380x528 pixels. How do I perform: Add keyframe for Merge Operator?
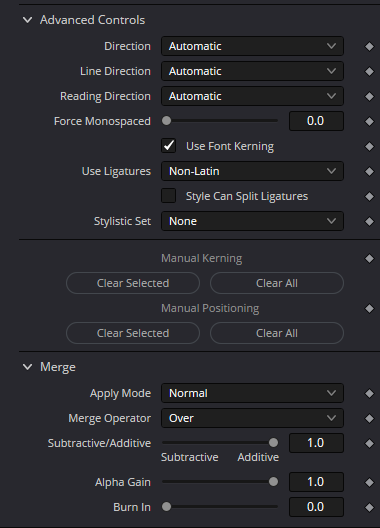pos(370,418)
